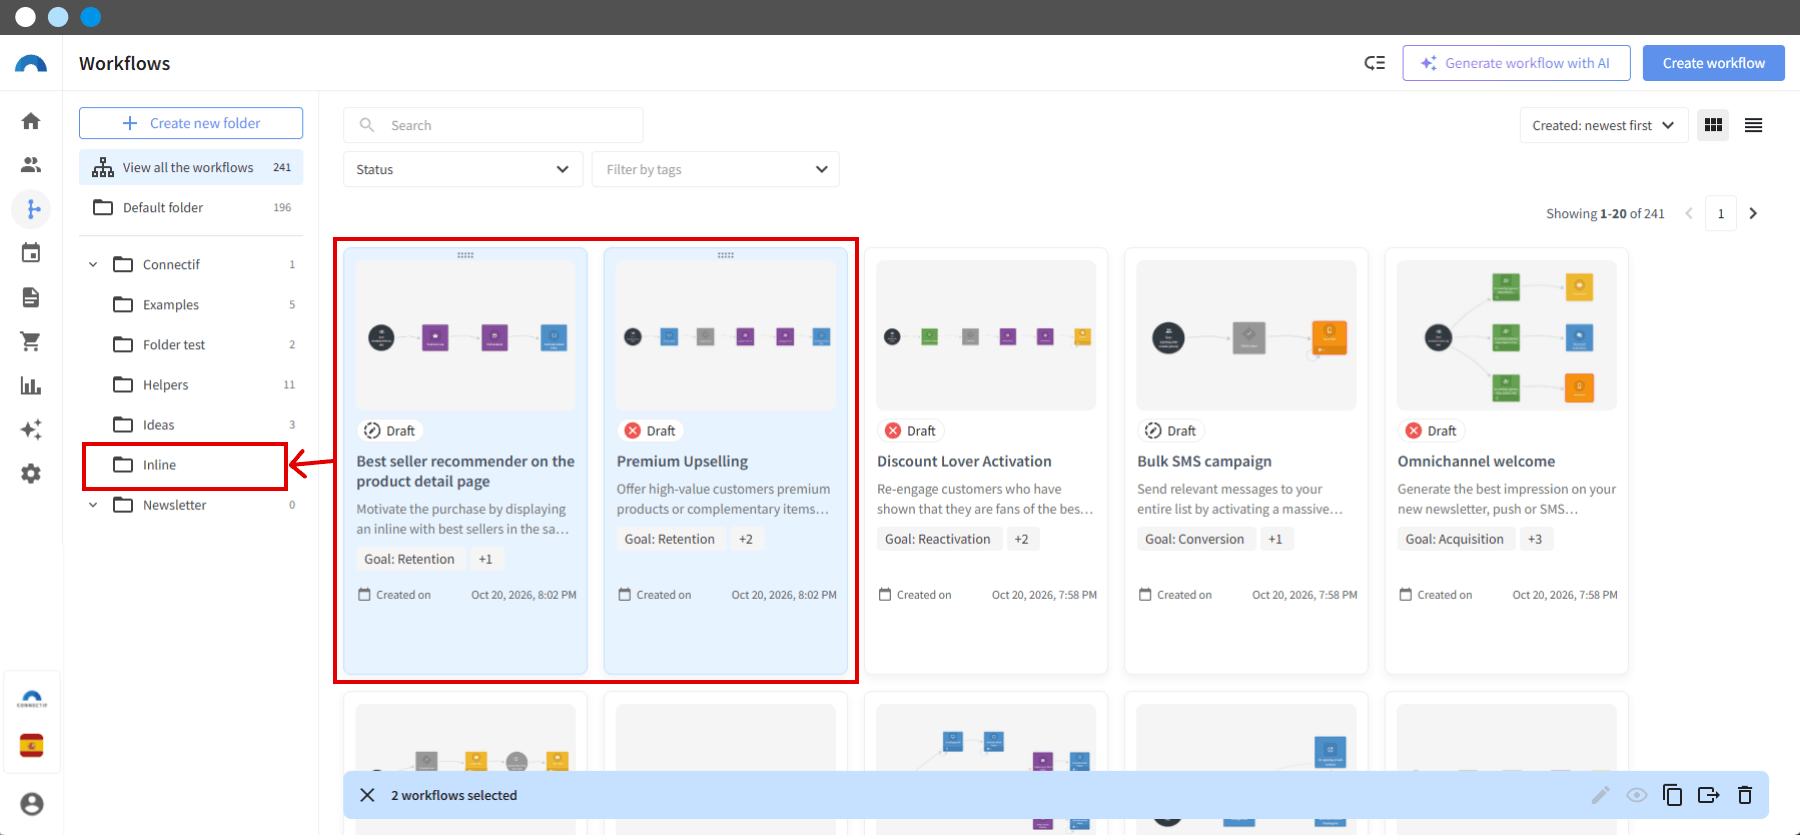This screenshot has width=1800, height=835.
Task: Click the +3 tags badge on Omnichannel welcome
Action: click(x=1535, y=539)
